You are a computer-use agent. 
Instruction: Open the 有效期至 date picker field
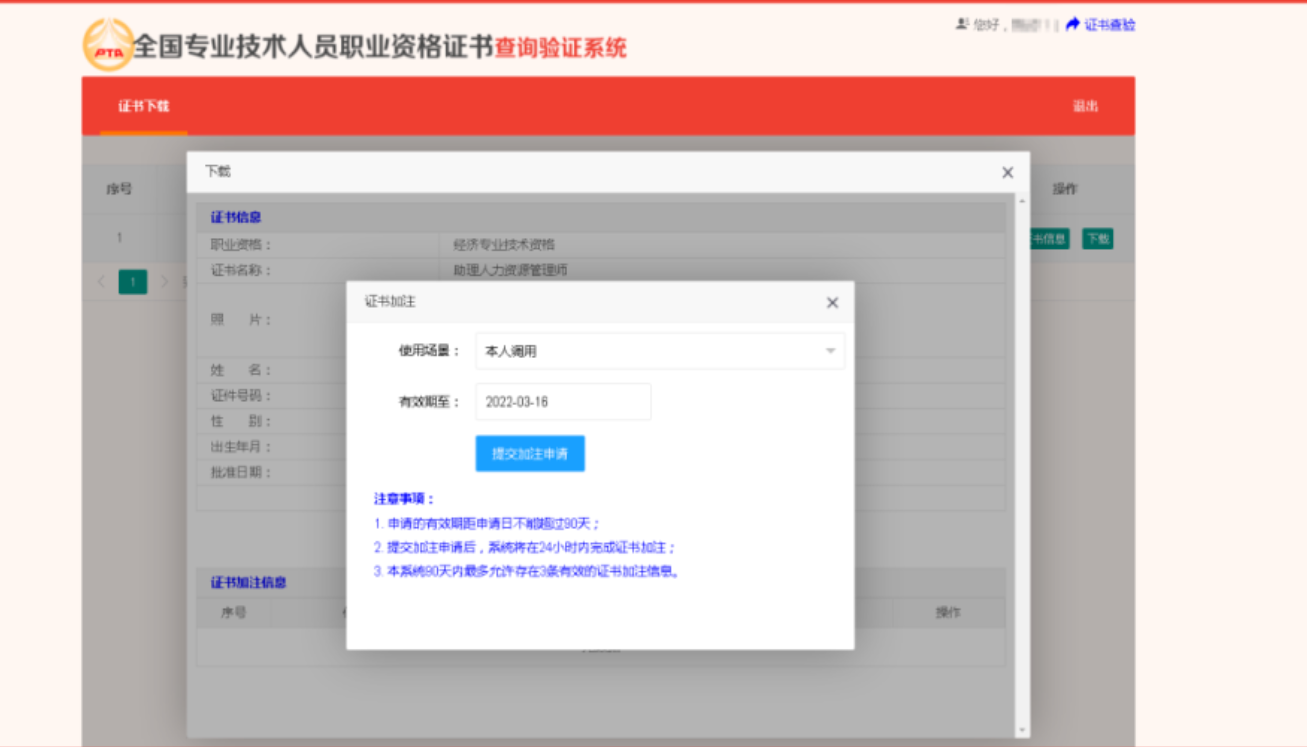[x=563, y=402]
